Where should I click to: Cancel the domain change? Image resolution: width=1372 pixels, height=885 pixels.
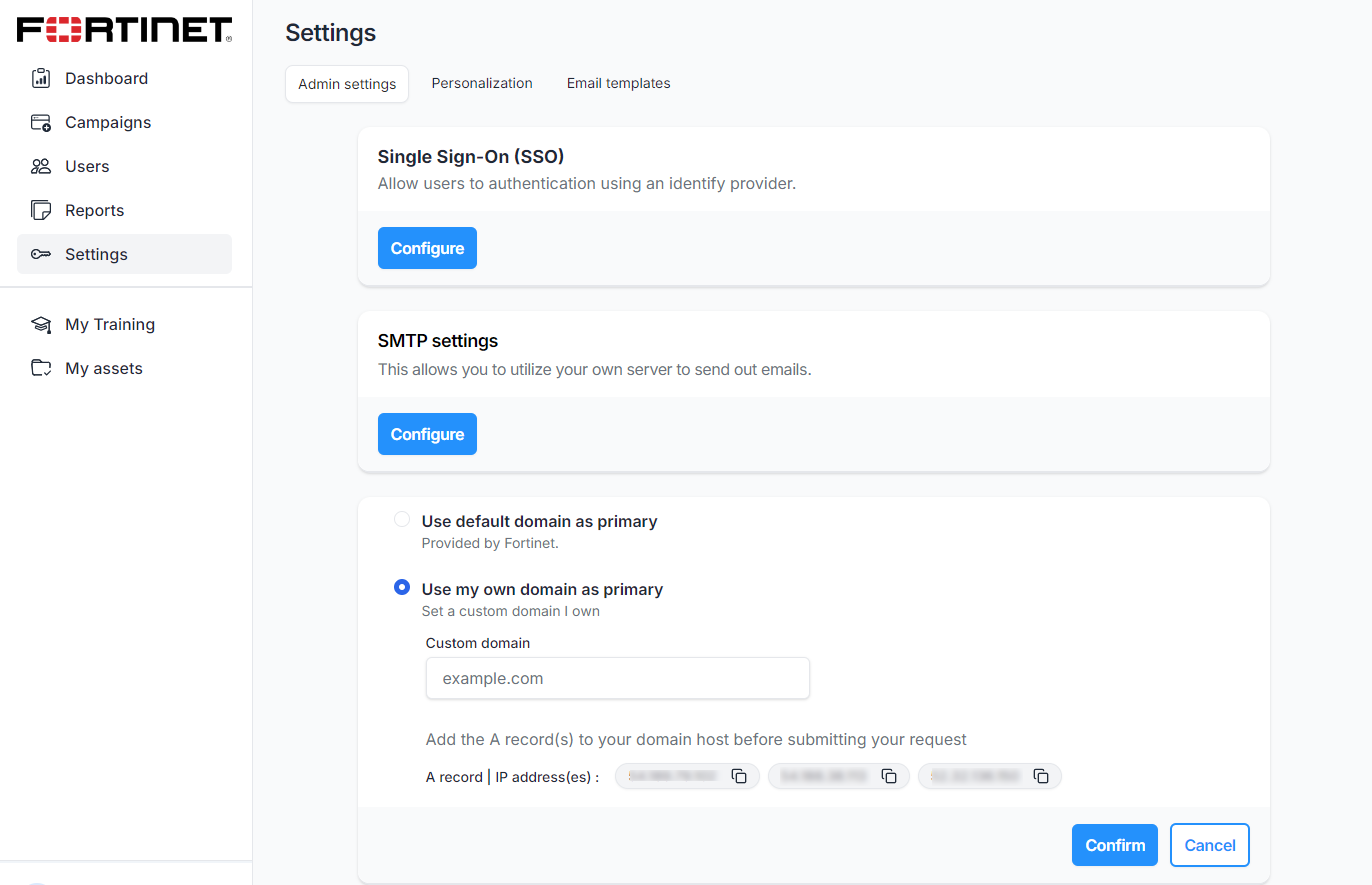(x=1209, y=845)
